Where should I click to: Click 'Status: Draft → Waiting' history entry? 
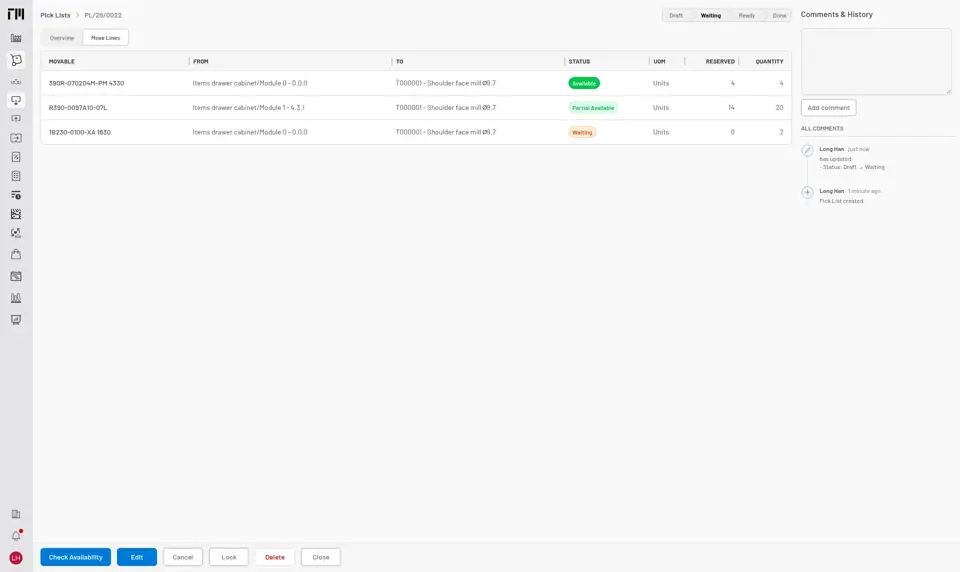click(x=852, y=167)
